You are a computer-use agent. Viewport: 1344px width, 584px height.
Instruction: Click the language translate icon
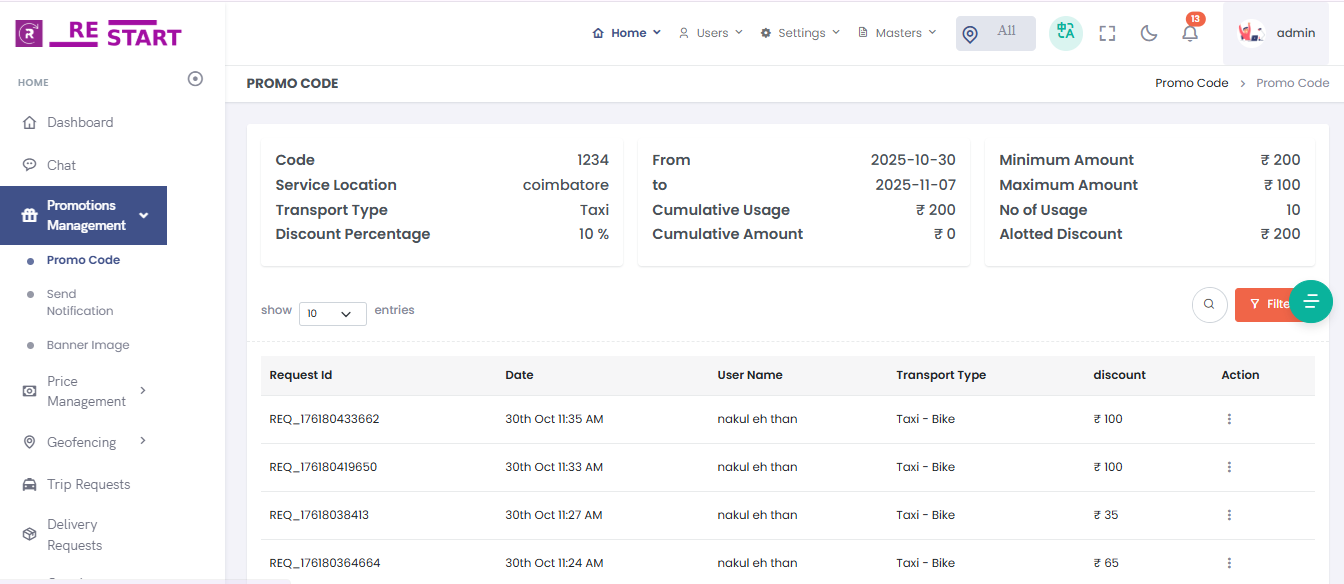pyautogui.click(x=1066, y=33)
